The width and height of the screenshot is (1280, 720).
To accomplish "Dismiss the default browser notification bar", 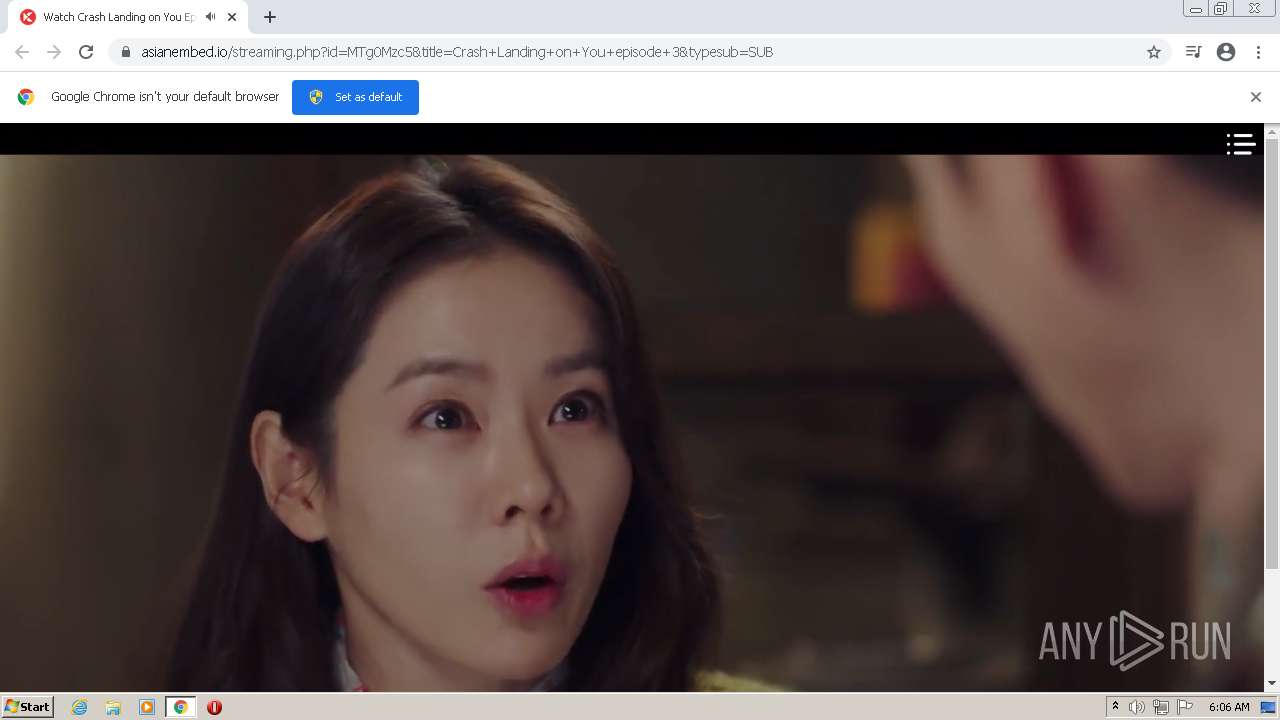I will [x=1256, y=97].
